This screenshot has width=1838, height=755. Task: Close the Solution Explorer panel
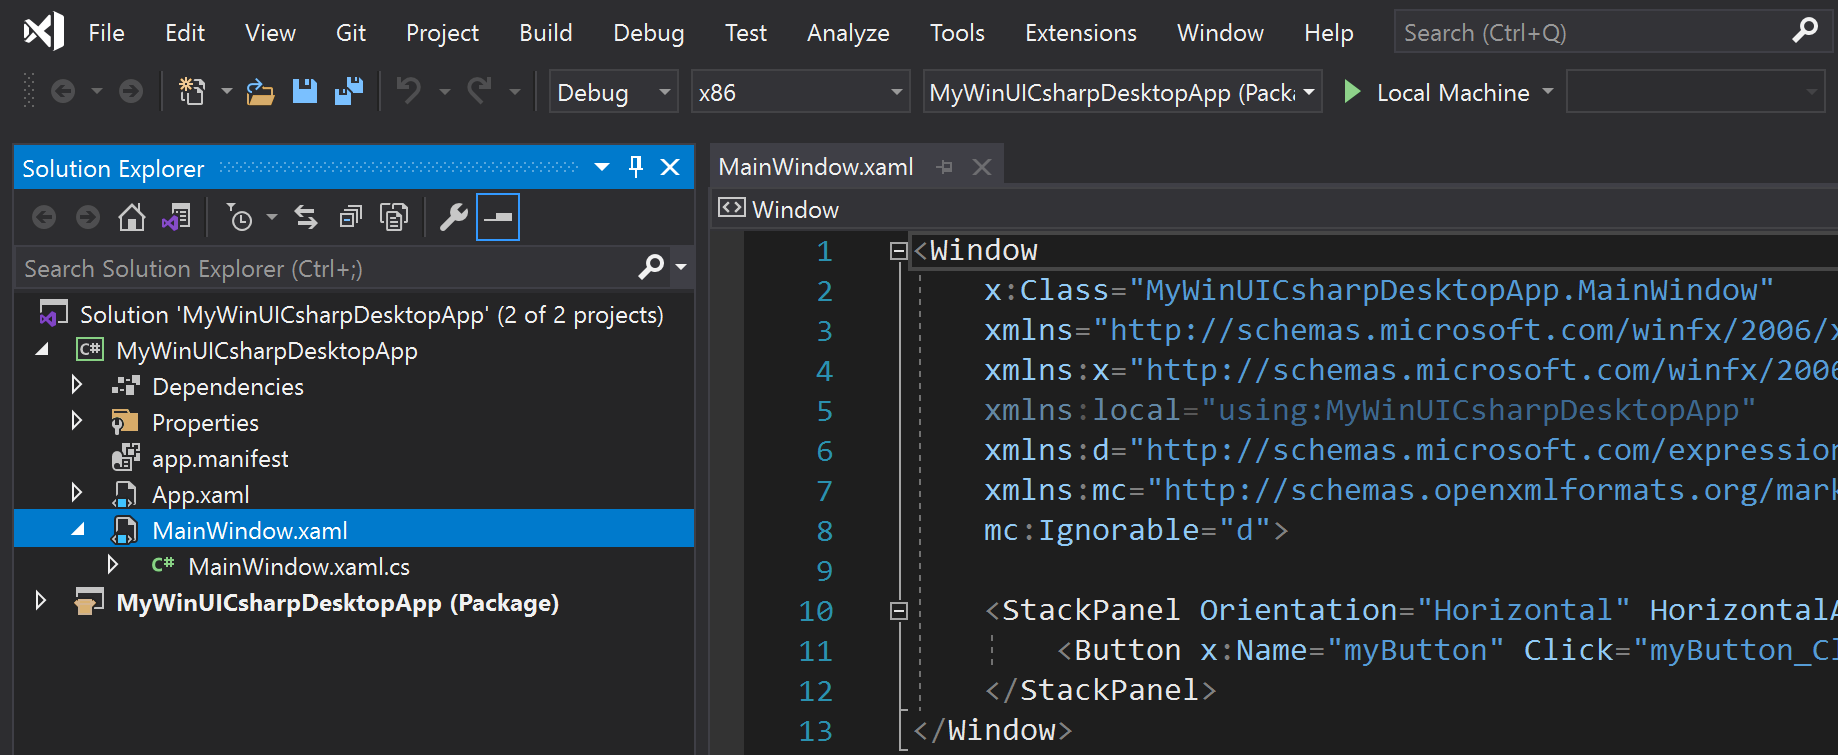[x=670, y=167]
